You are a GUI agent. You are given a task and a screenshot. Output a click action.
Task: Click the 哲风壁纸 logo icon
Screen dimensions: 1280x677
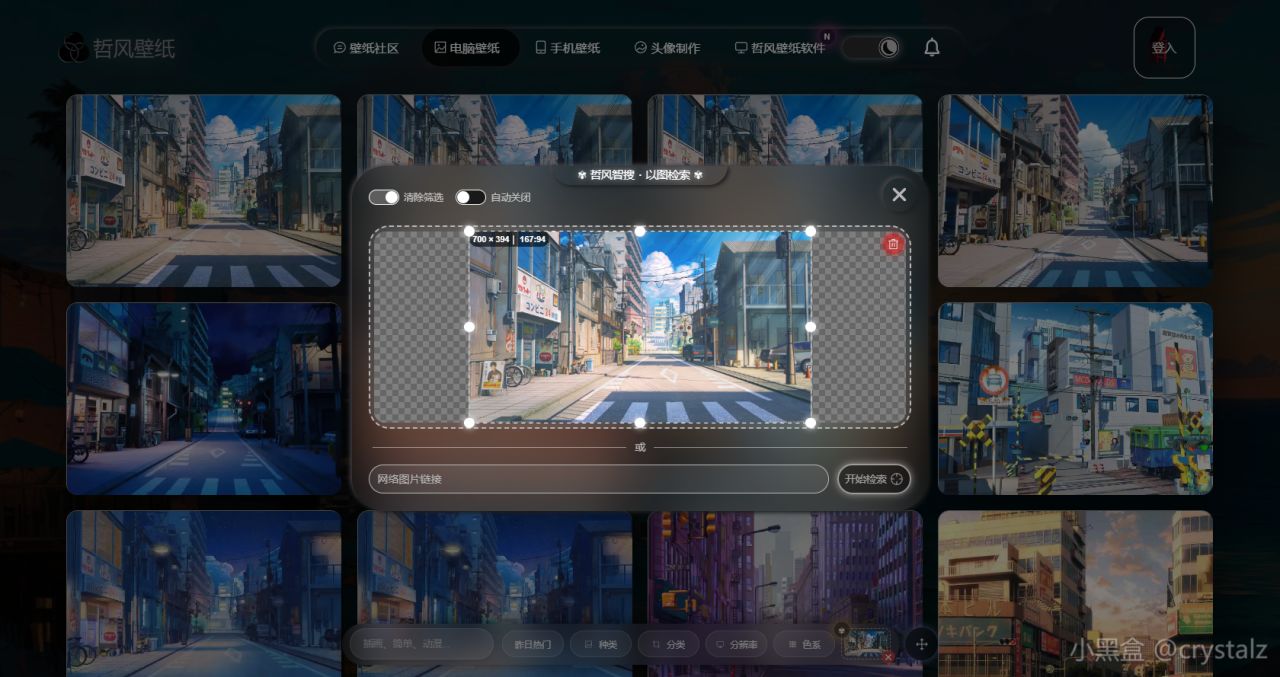(x=73, y=48)
